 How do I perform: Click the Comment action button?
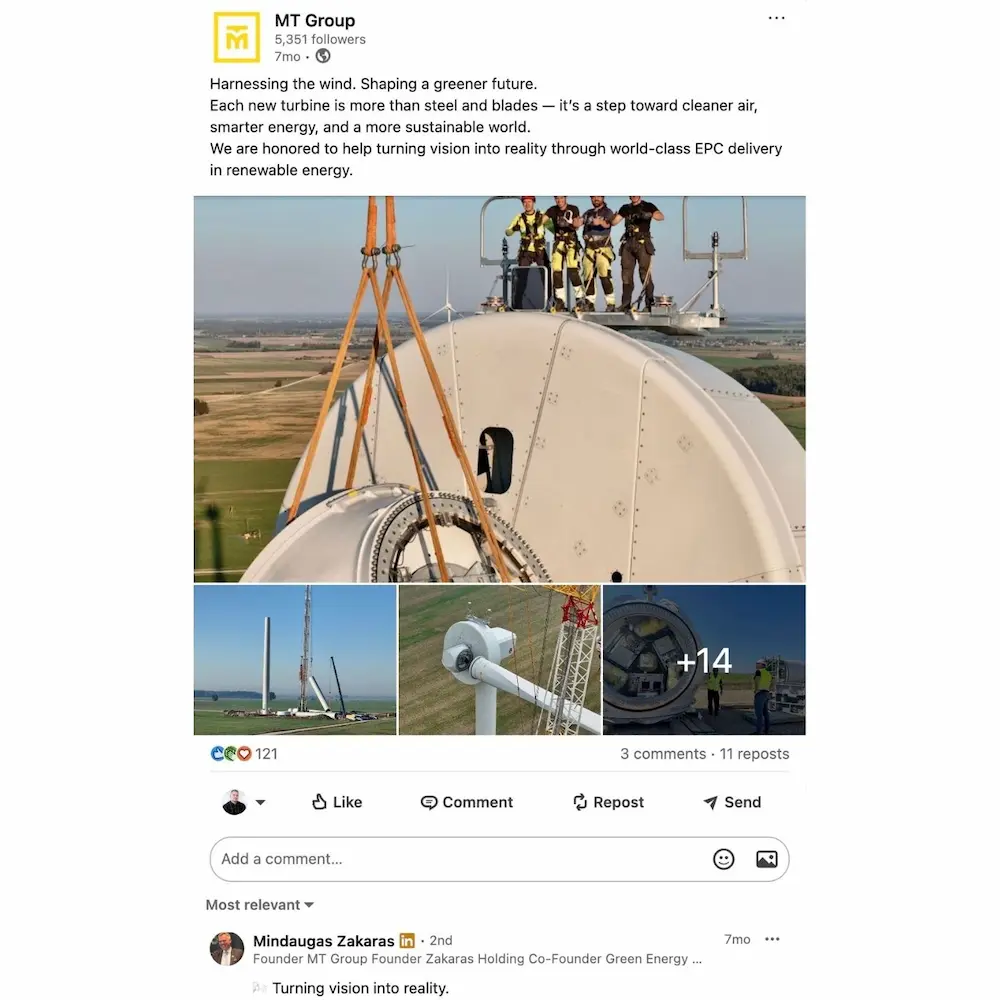467,802
